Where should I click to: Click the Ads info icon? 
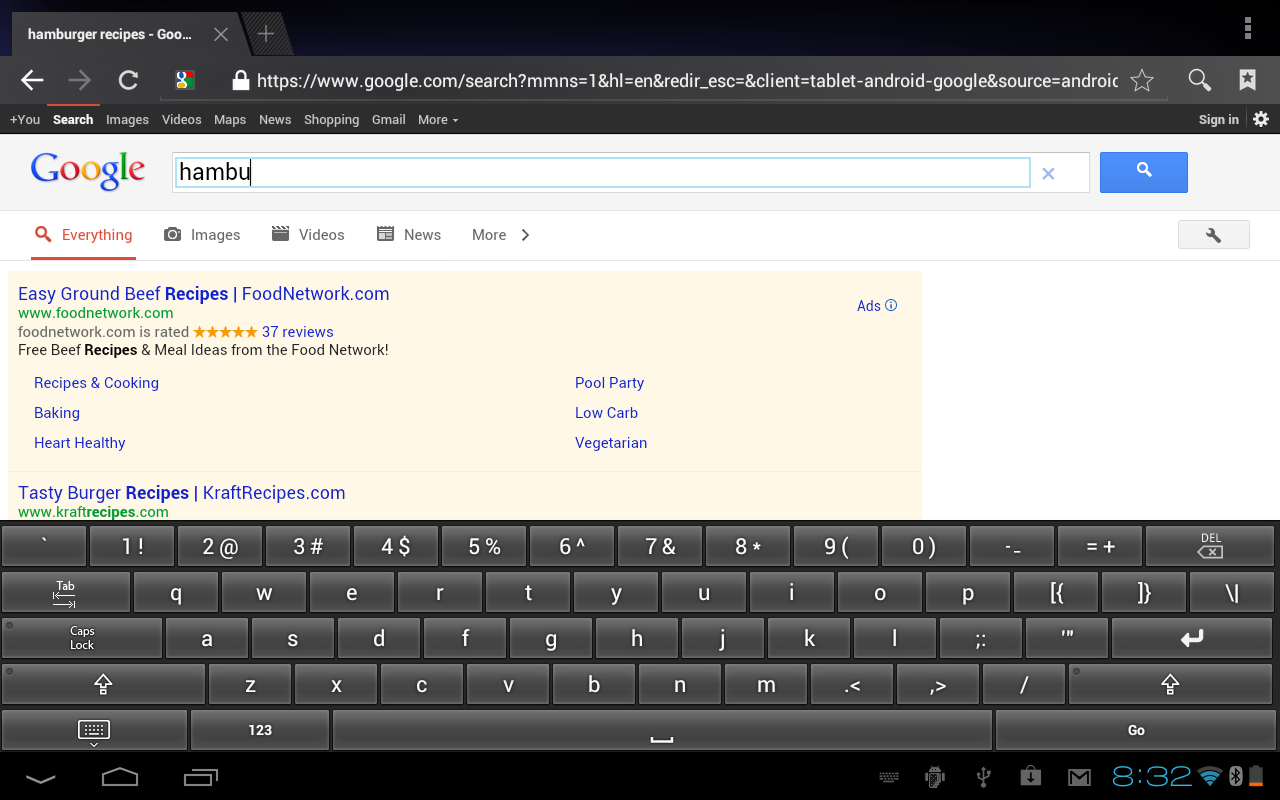point(891,305)
